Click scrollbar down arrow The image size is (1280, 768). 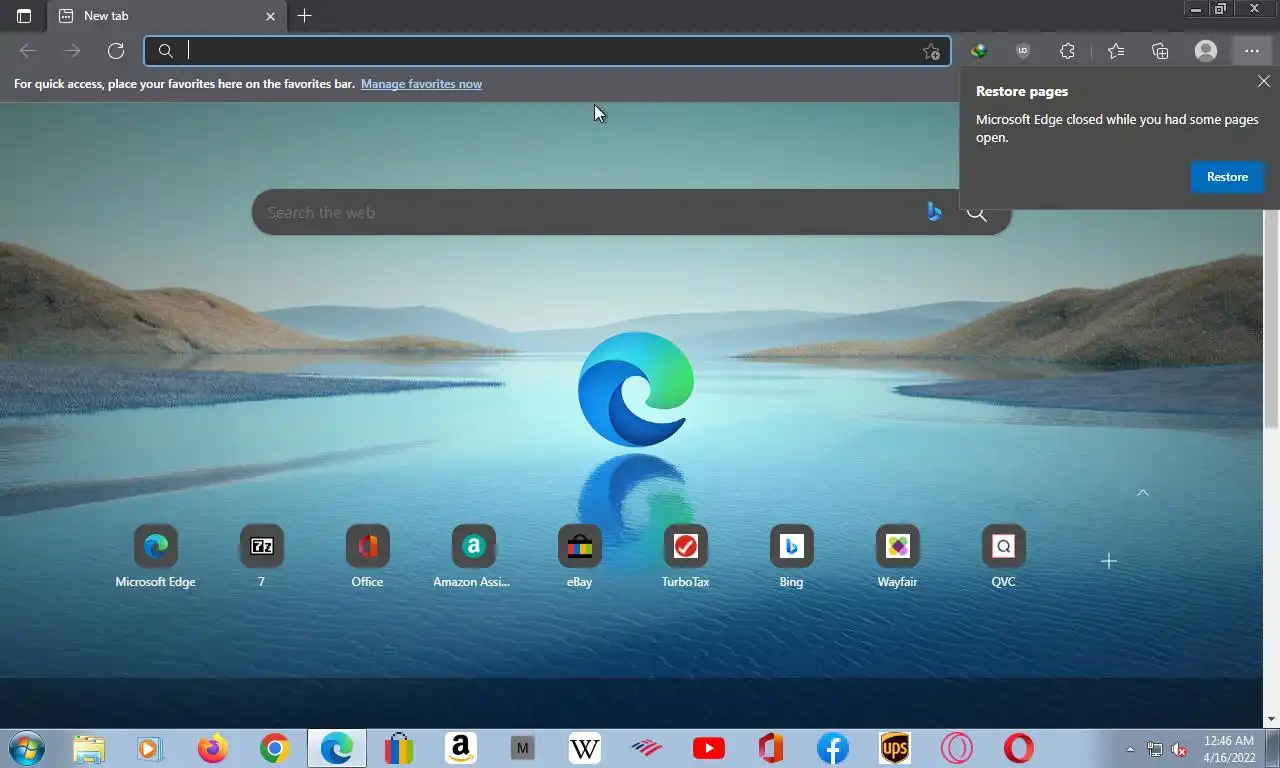pos(1271,719)
